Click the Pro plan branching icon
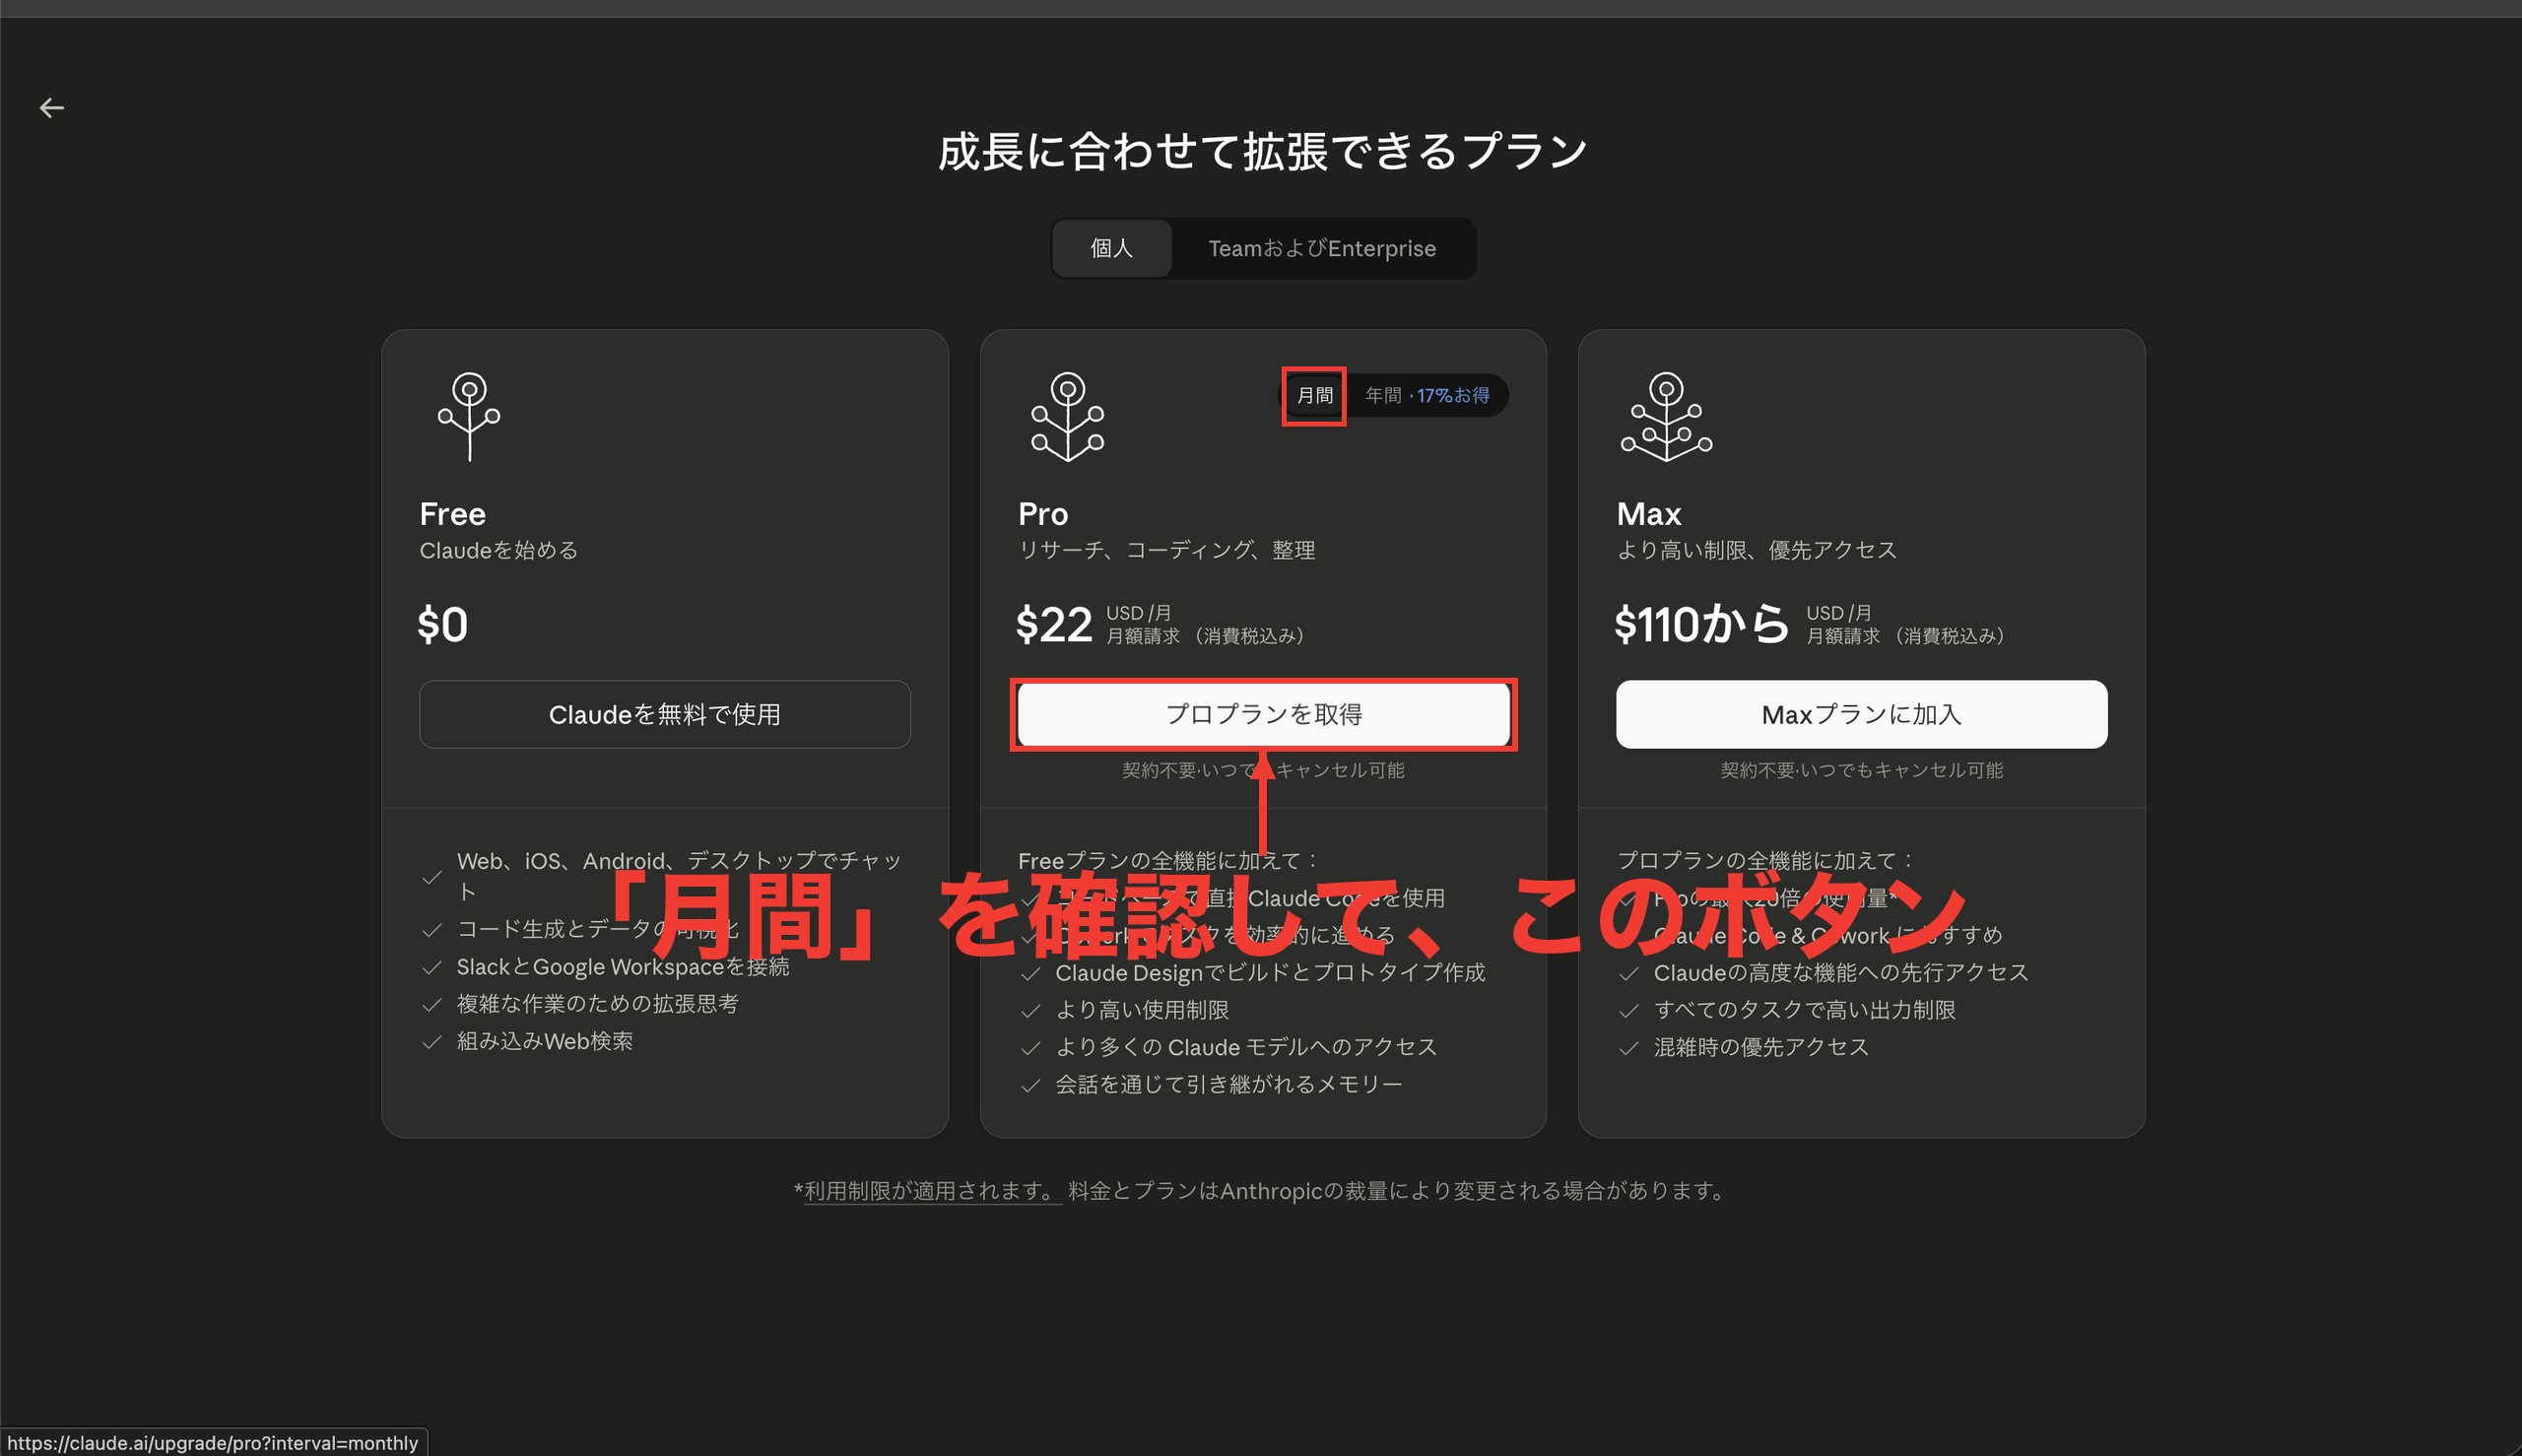Viewport: 2522px width, 1456px height. 1068,416
